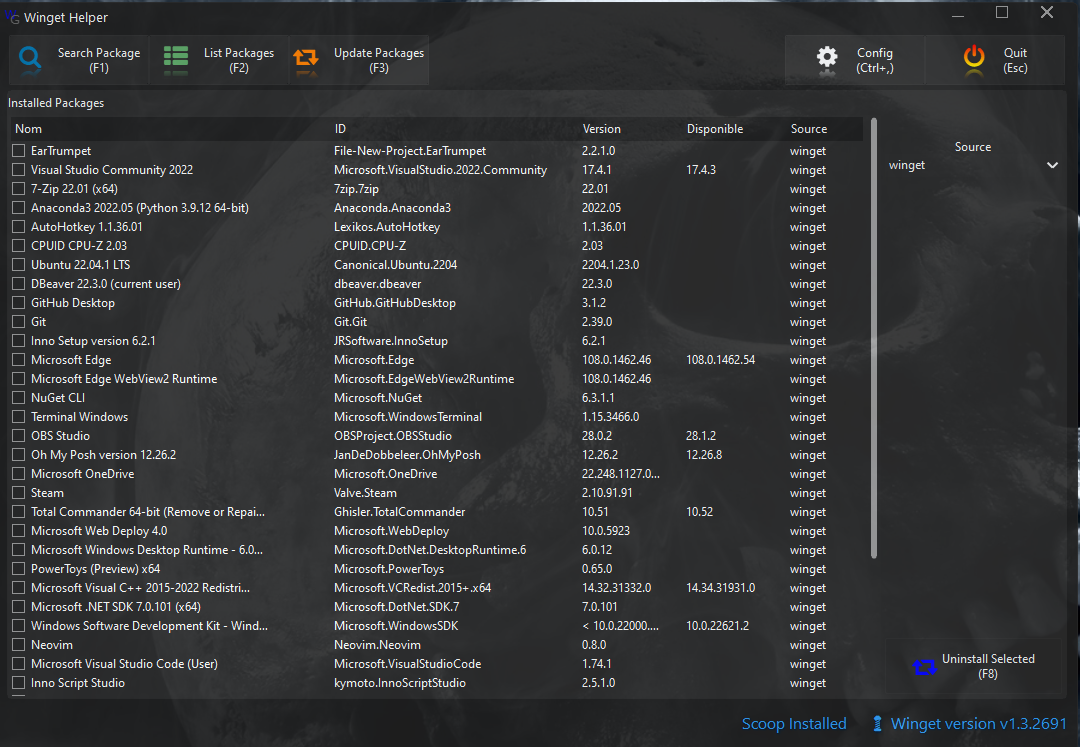Select the Microsoft.NuGet ID cell
1080x747 pixels.
click(x=377, y=398)
